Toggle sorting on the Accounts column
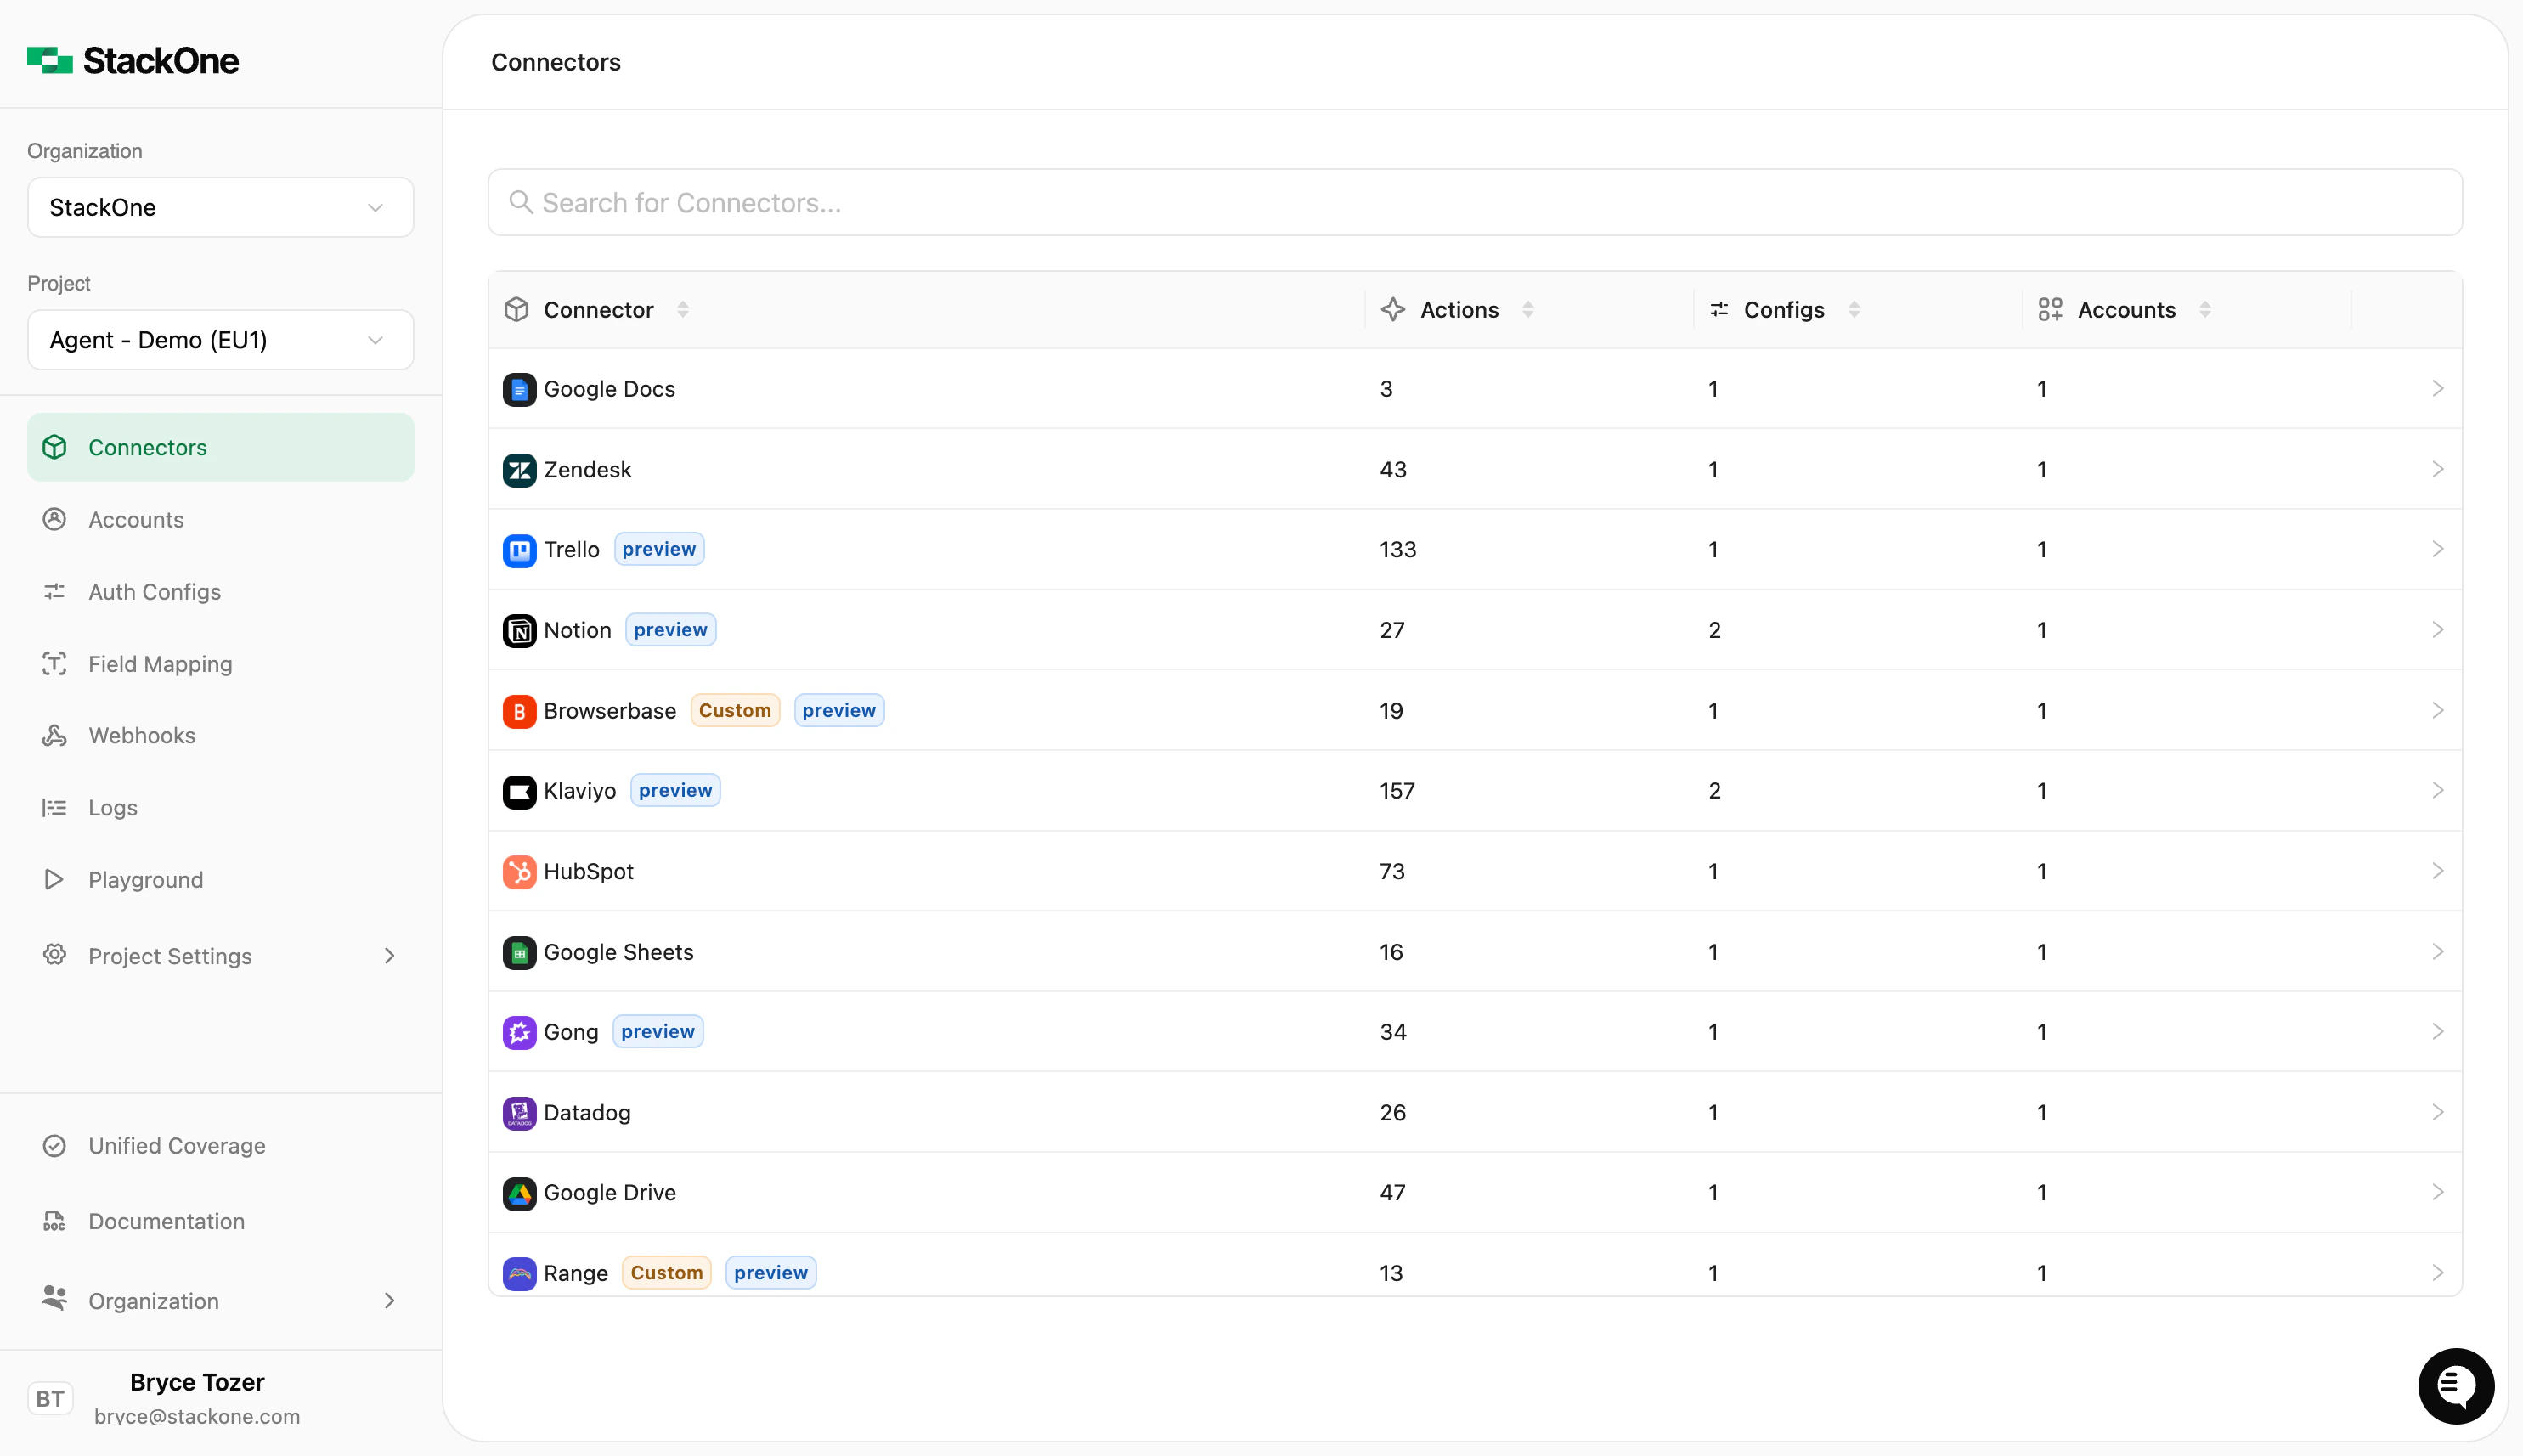 [x=2205, y=309]
